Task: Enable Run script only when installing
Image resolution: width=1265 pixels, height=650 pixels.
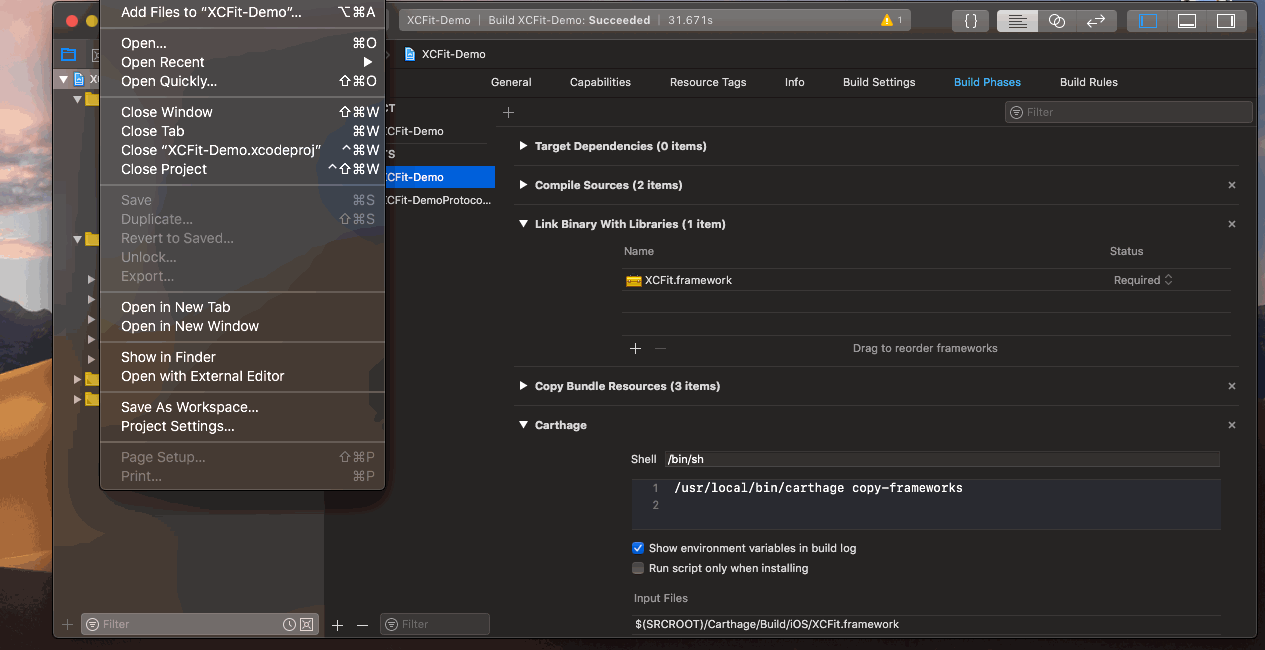Action: 637,568
